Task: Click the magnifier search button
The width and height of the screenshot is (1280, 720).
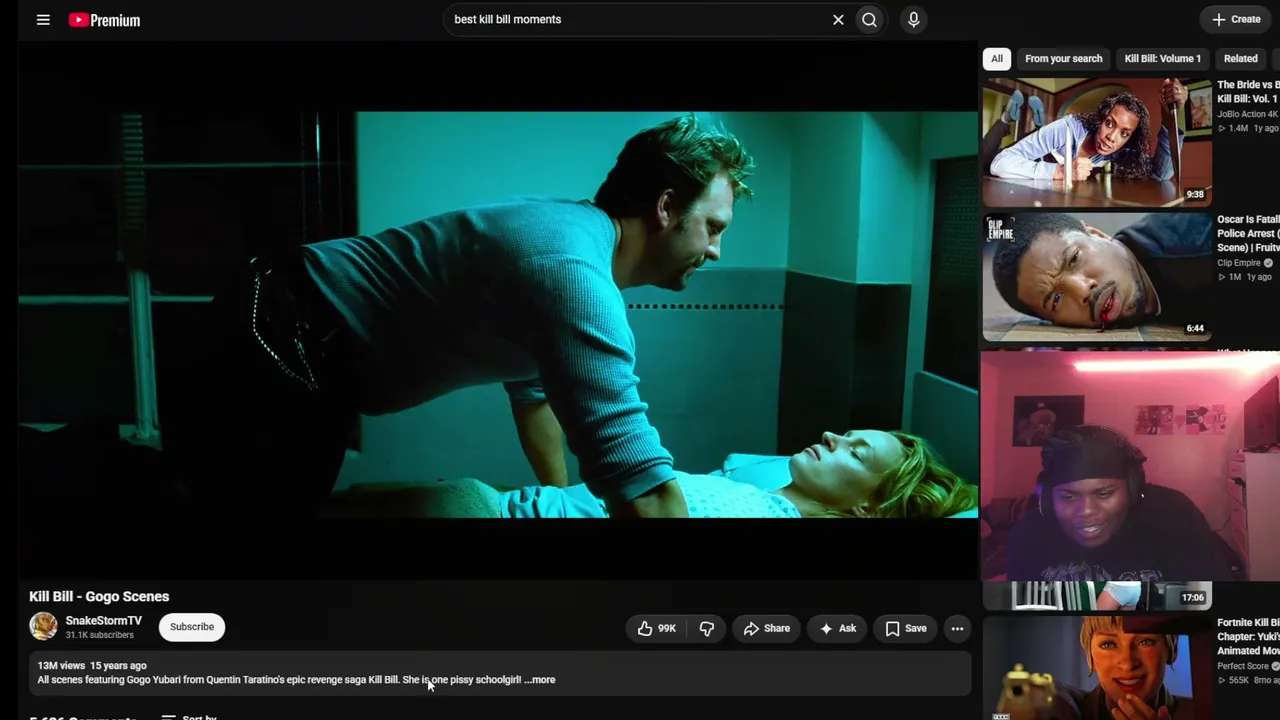Action: [x=870, y=20]
